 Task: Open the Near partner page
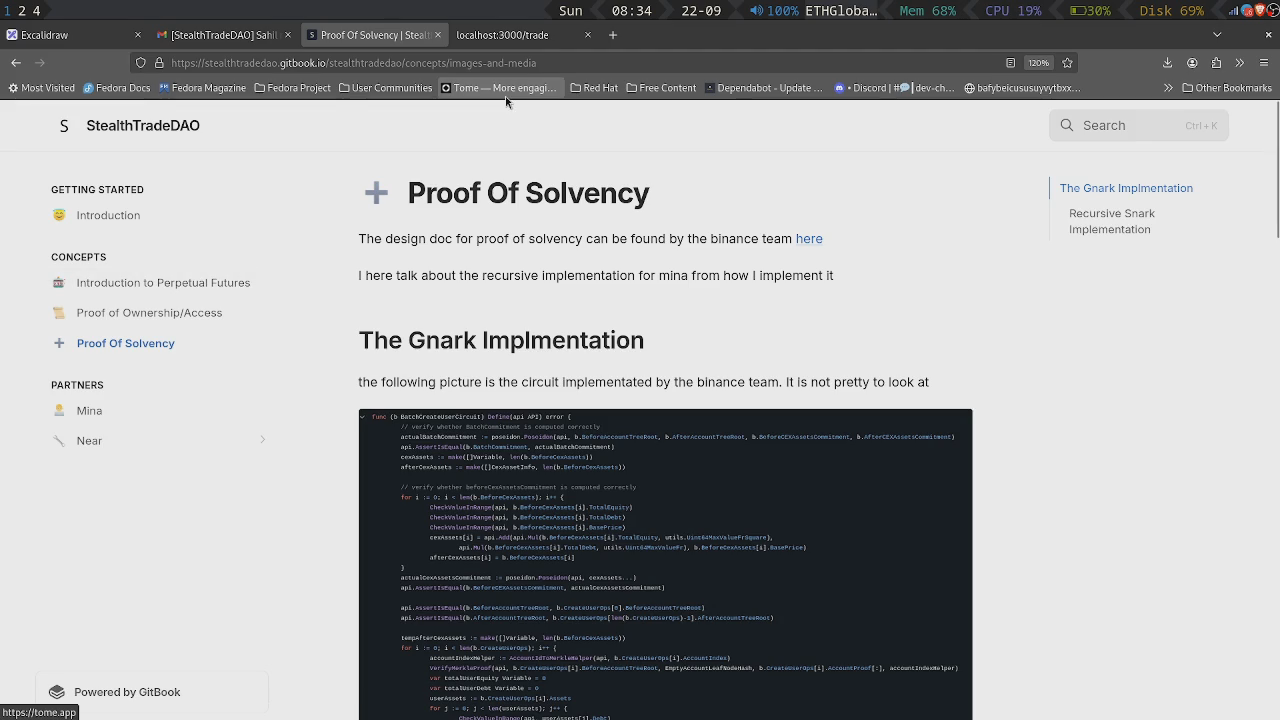click(89, 441)
